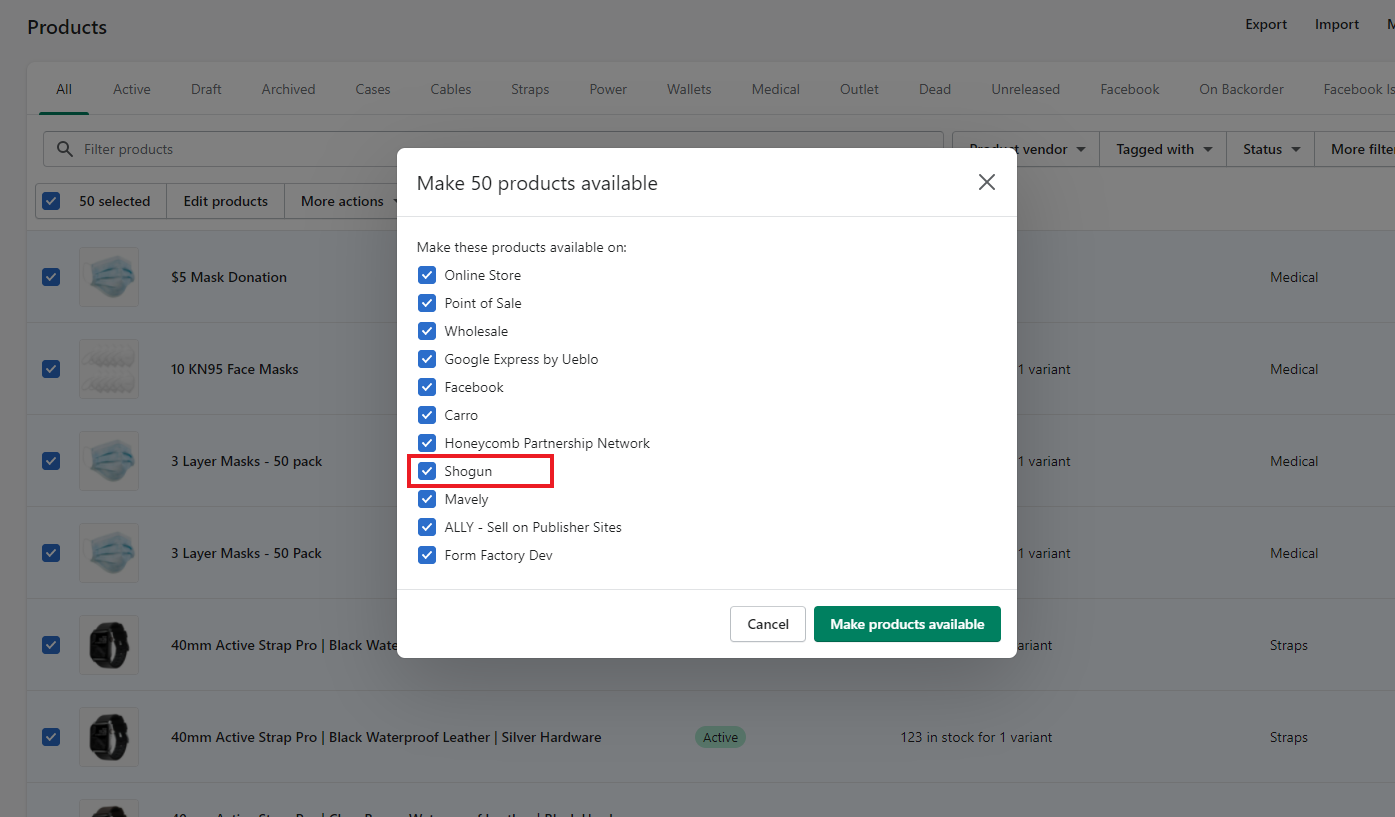Switch to the On Backorder tab
Screen dimensions: 1395x817
click(x=1242, y=89)
